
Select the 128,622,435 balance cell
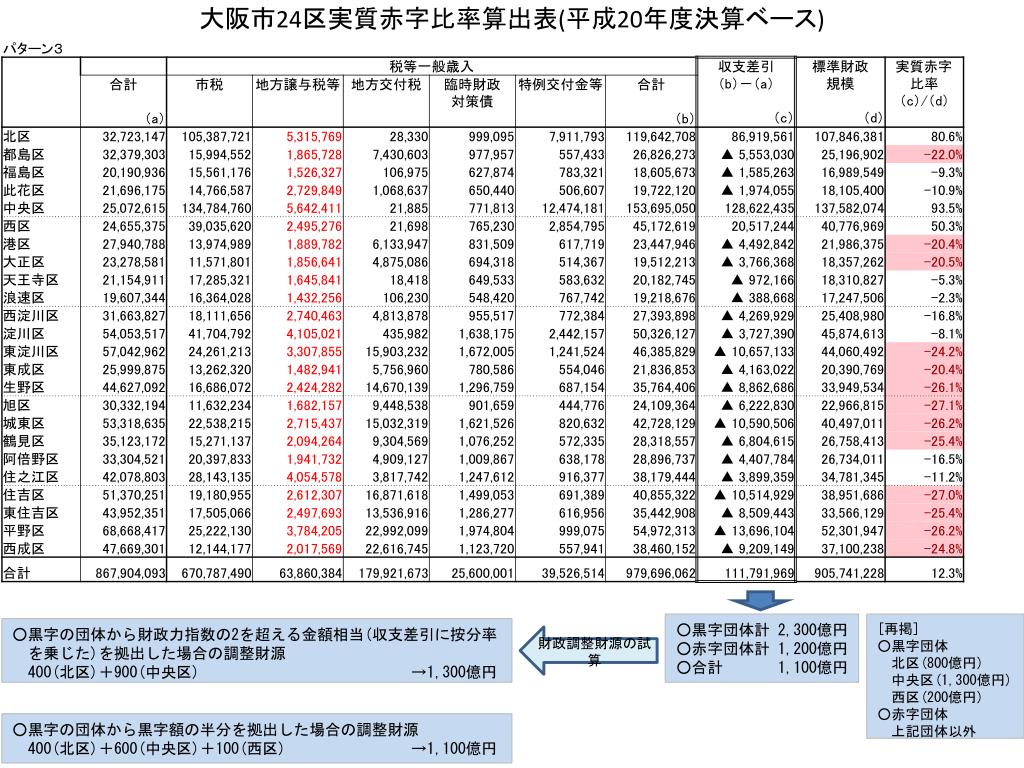click(758, 208)
